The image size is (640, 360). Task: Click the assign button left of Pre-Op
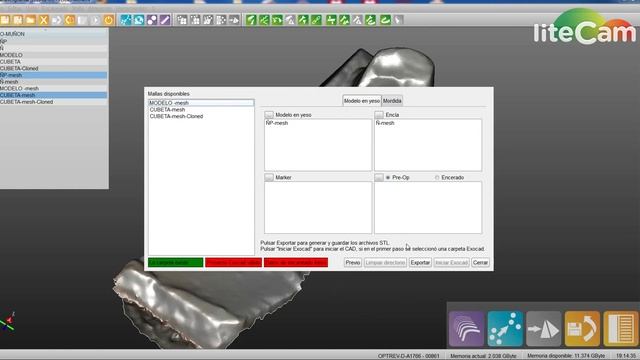379,177
